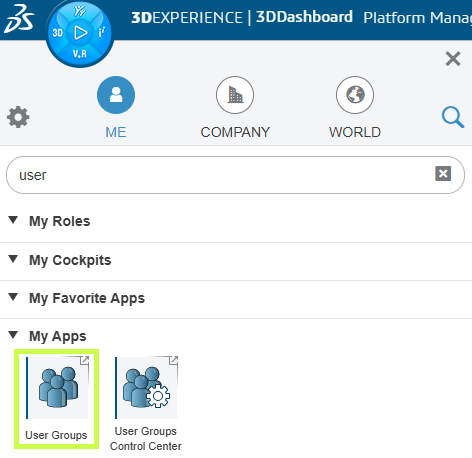Close the compass apps panel
472x458 pixels.
[453, 59]
